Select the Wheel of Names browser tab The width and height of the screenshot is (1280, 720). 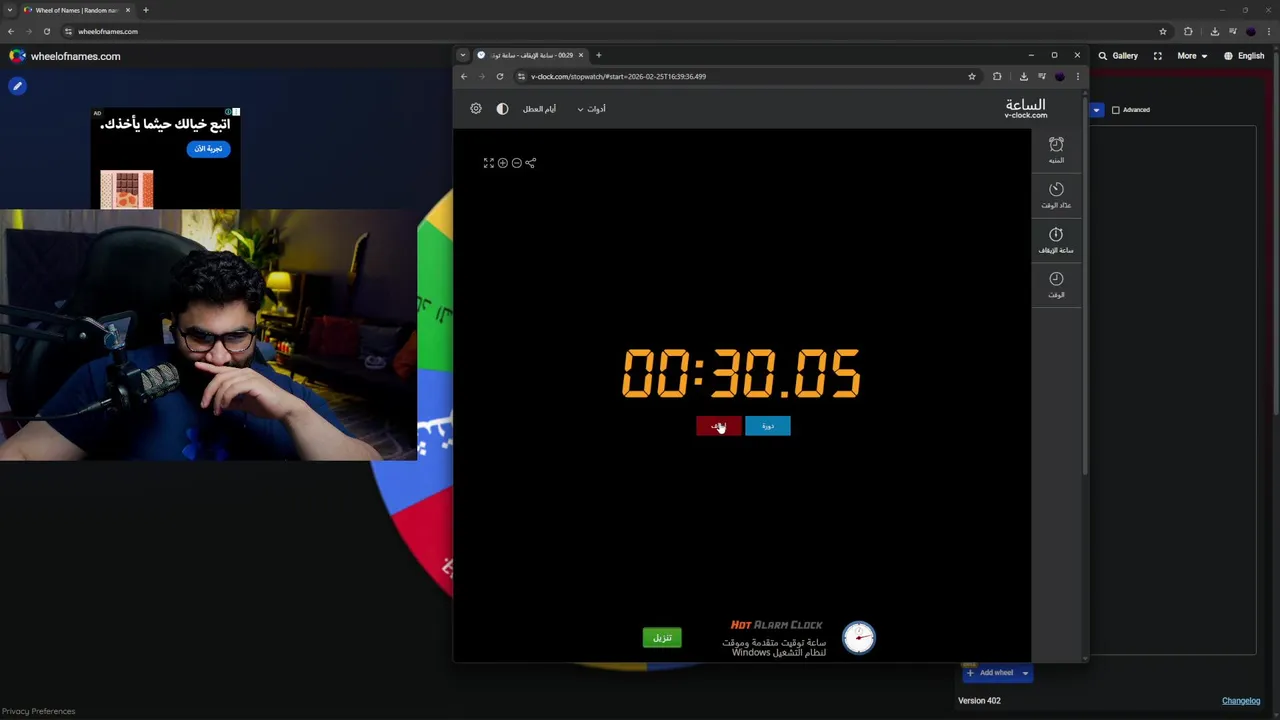78,10
